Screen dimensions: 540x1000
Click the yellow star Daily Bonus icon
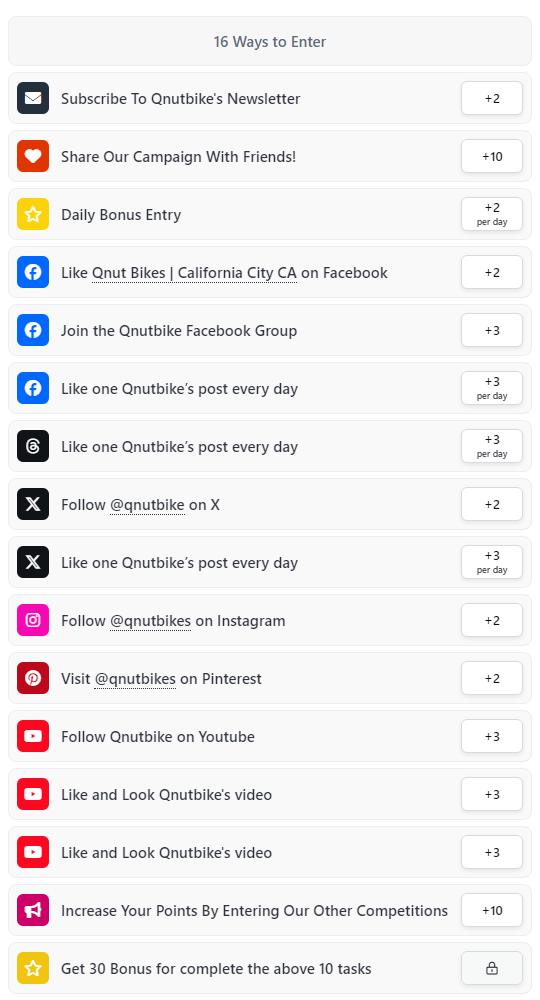(x=33, y=214)
